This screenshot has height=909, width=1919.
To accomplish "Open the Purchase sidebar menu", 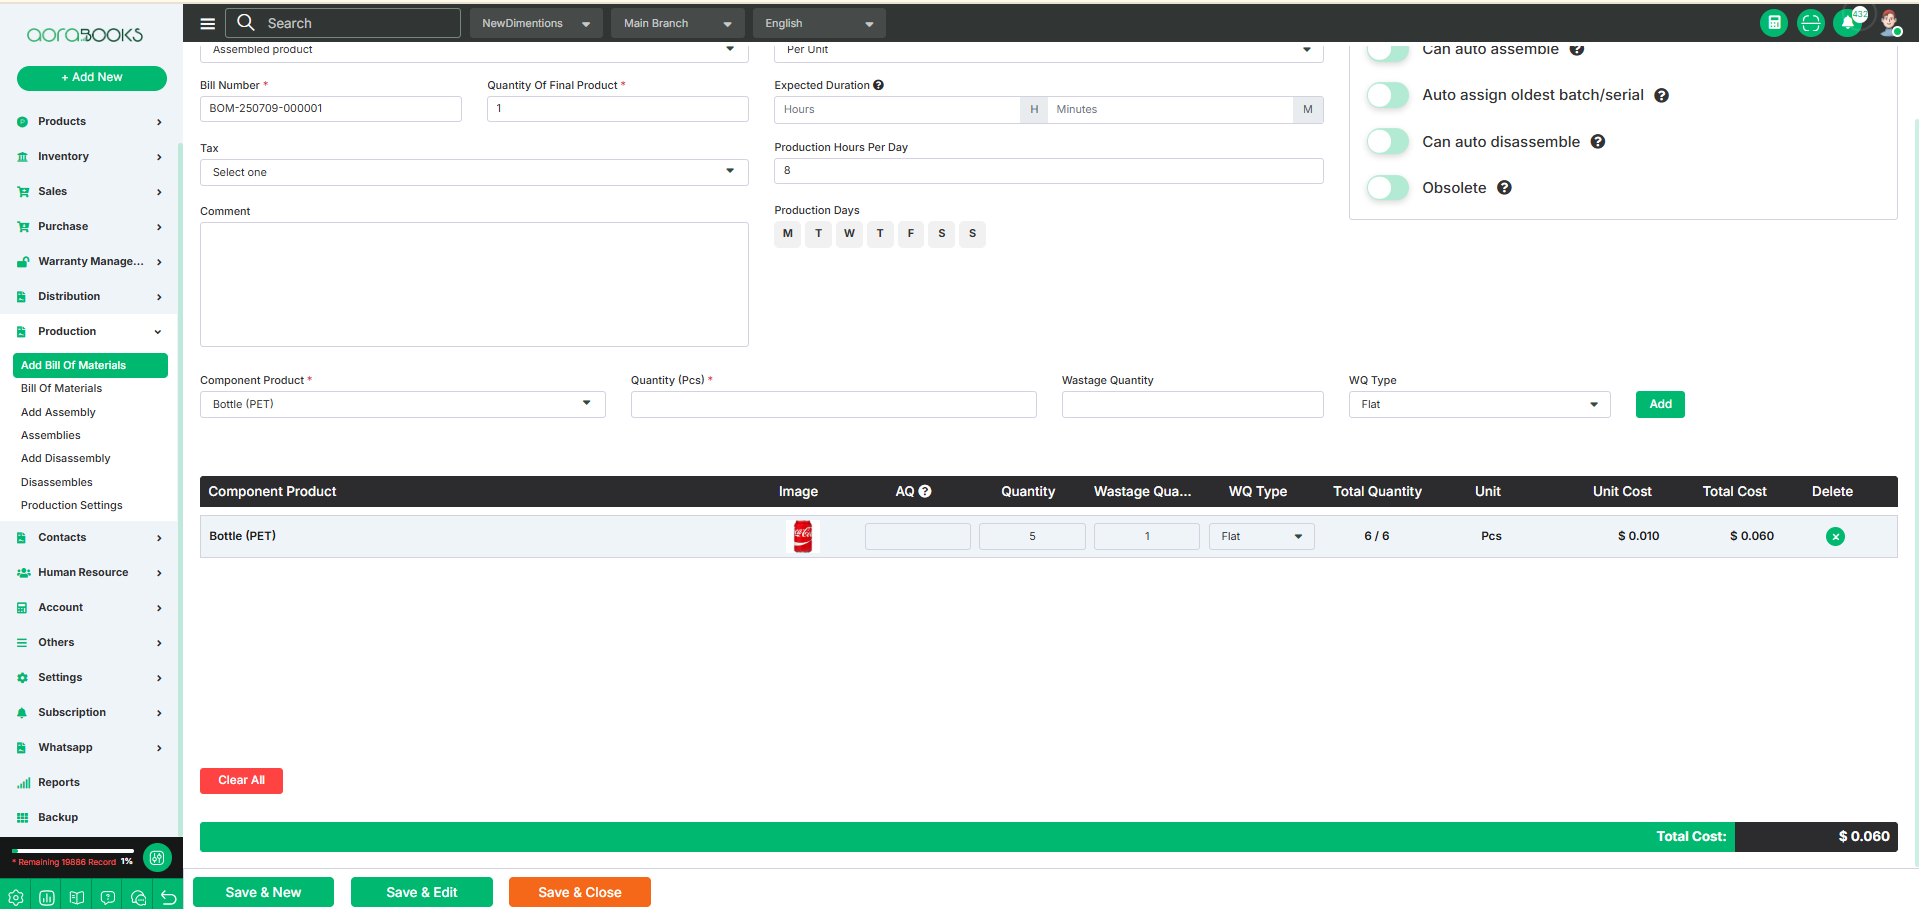I will [x=90, y=227].
